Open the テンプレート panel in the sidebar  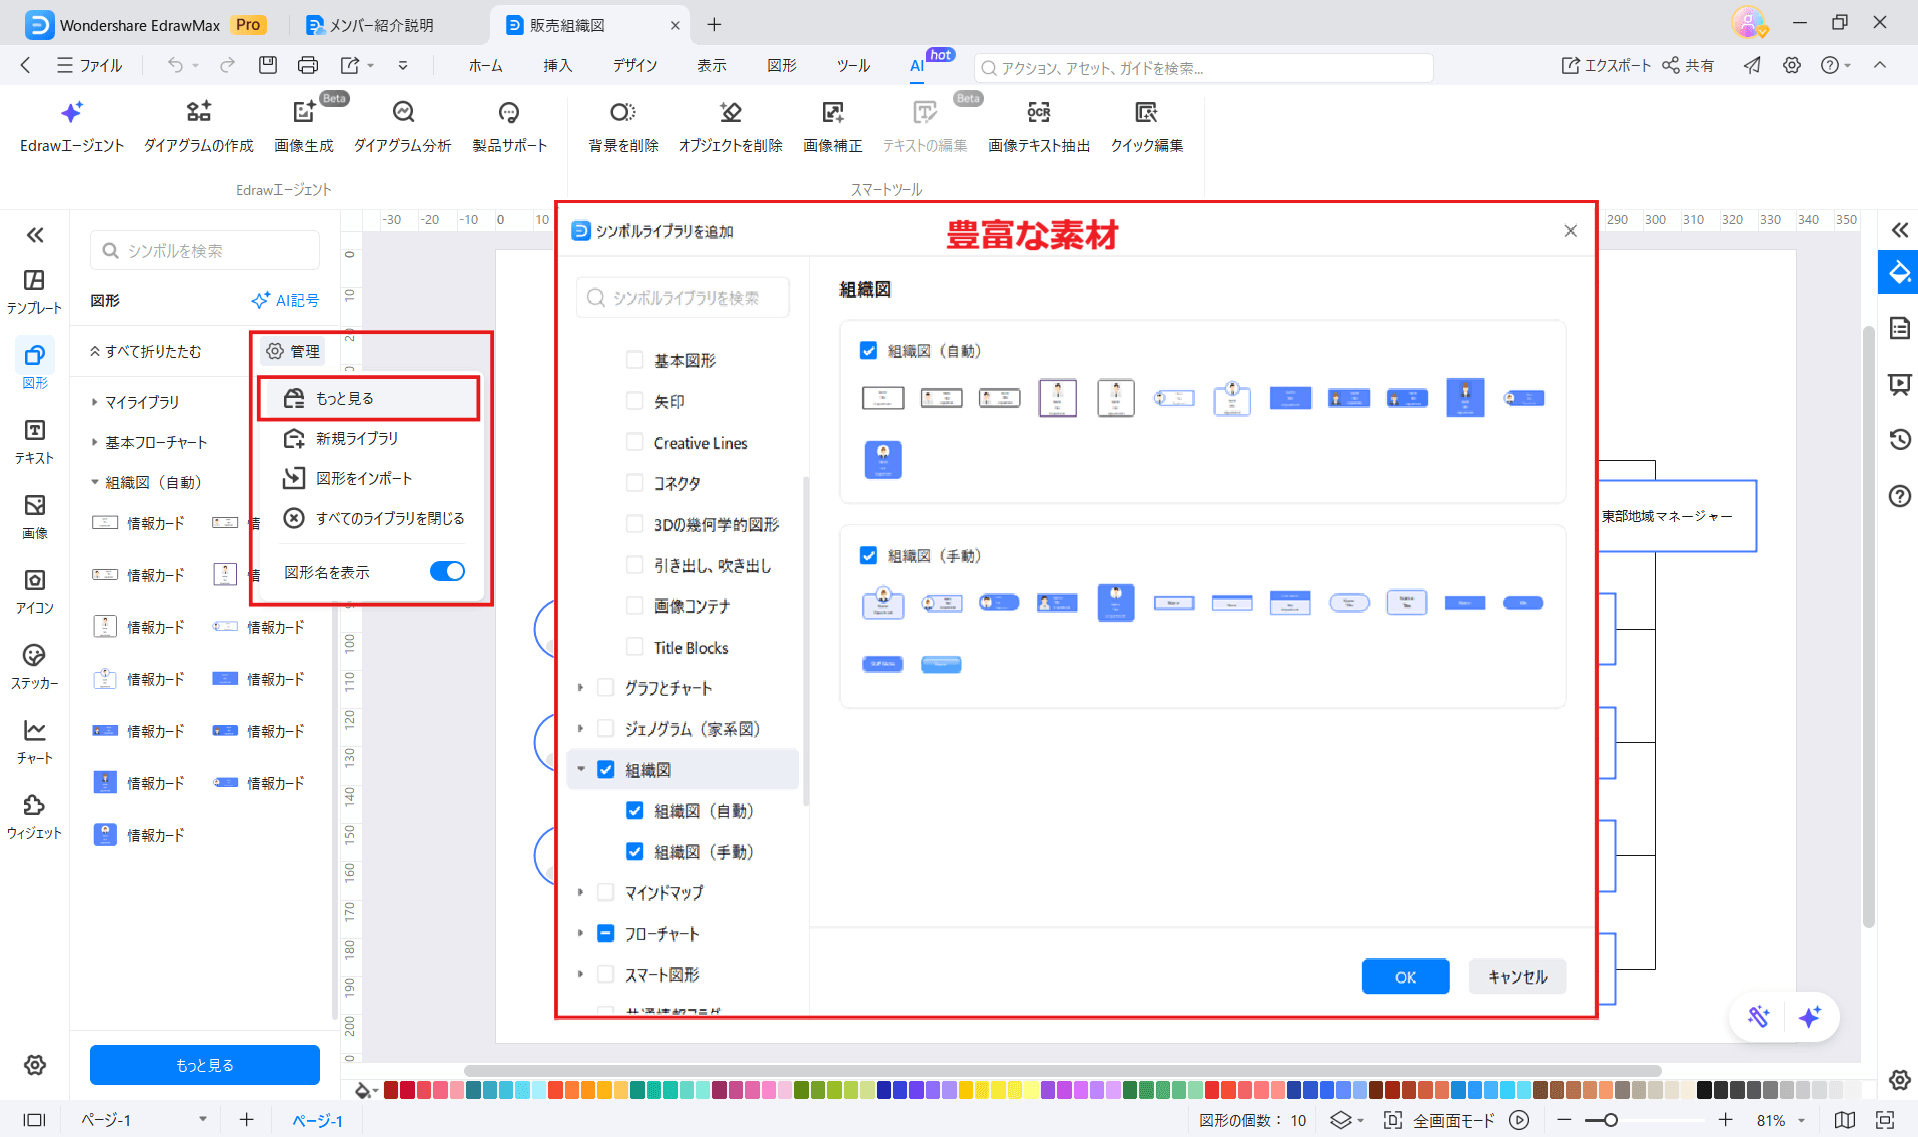[34, 289]
